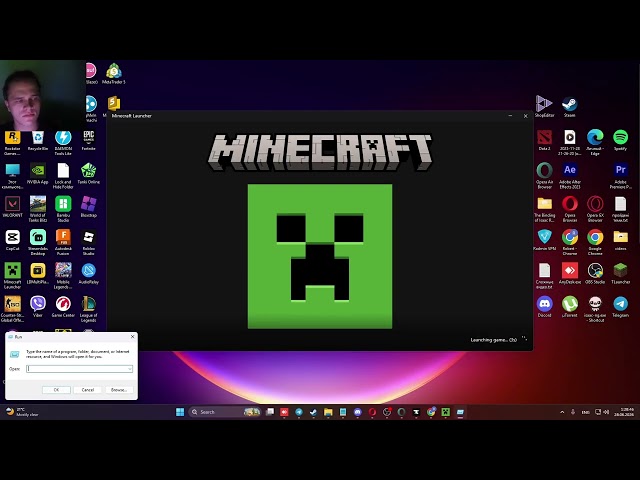Select the OBS Studio desktop icon
This screenshot has width=640, height=480.
(595, 274)
